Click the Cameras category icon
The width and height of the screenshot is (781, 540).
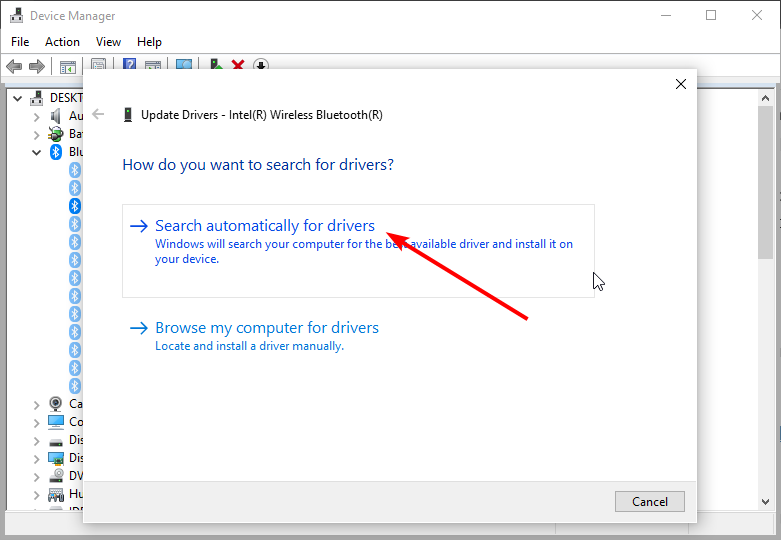point(56,404)
